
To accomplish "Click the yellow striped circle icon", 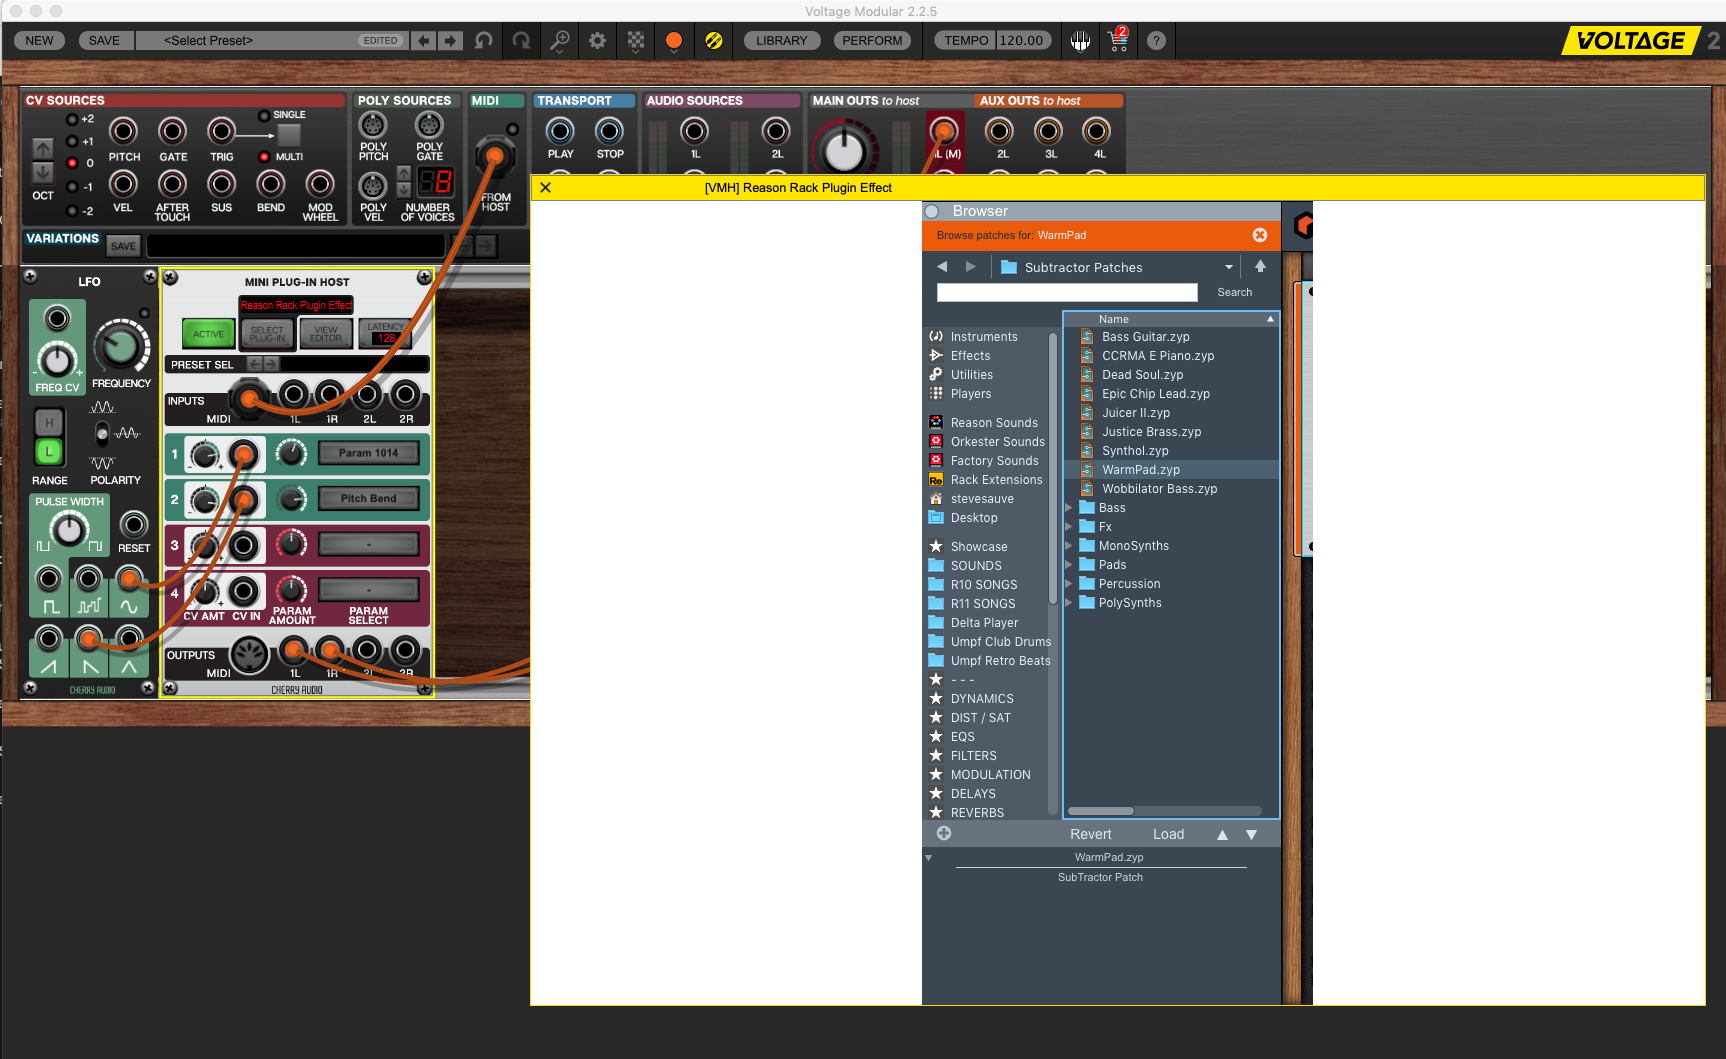I will [x=714, y=41].
